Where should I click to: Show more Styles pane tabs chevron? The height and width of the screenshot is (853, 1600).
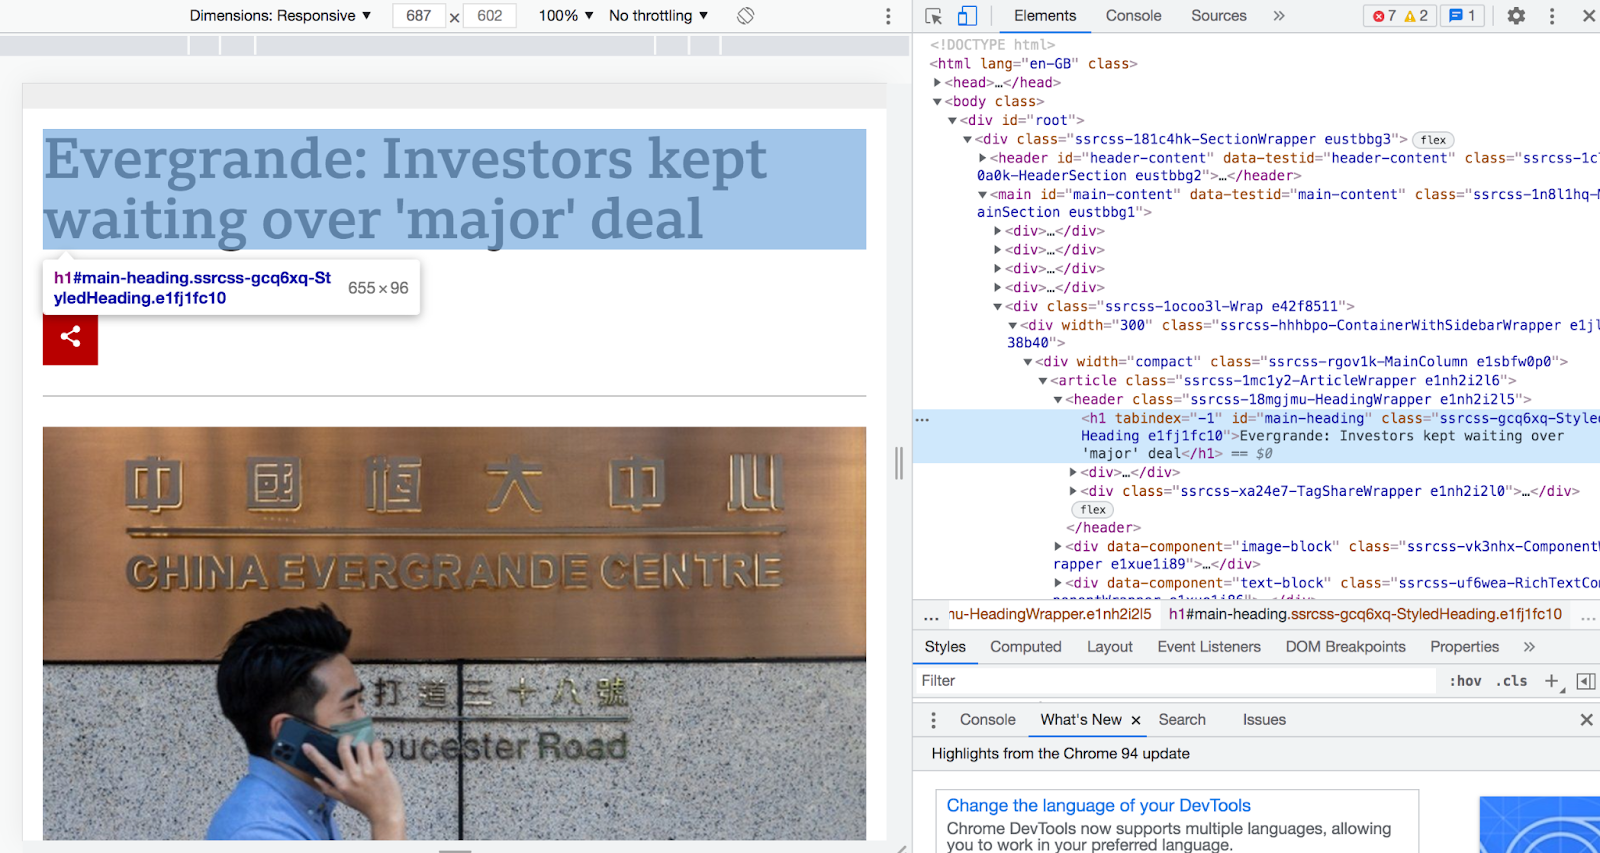(x=1529, y=647)
